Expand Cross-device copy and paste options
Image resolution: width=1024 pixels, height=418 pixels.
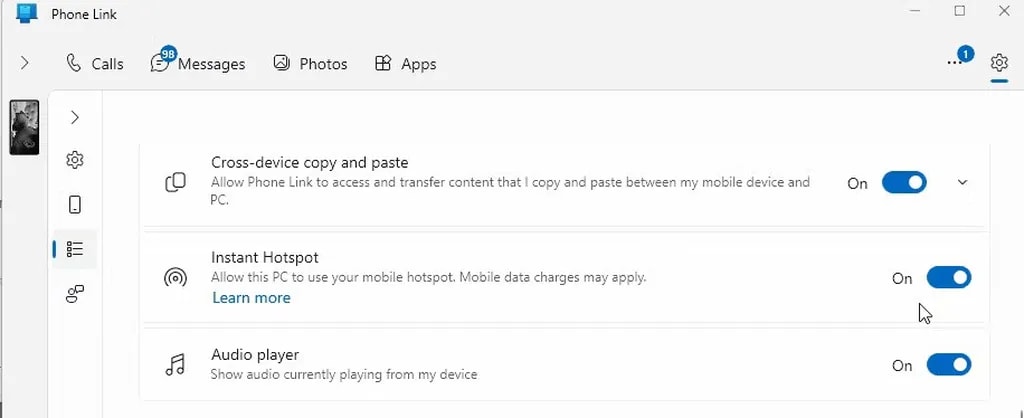(962, 183)
